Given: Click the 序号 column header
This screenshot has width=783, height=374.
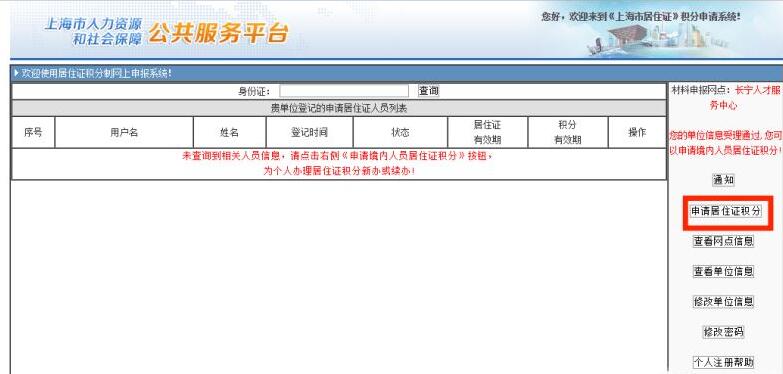Looking at the screenshot, I should coord(33,132).
